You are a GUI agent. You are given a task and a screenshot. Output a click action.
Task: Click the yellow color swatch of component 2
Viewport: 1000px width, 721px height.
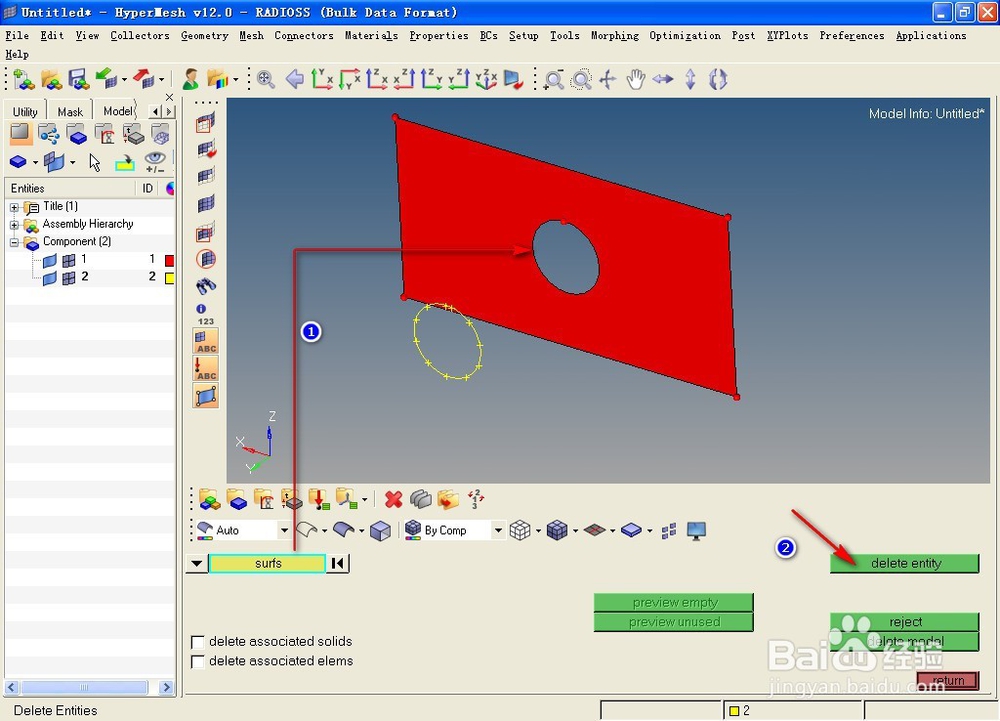coord(170,277)
